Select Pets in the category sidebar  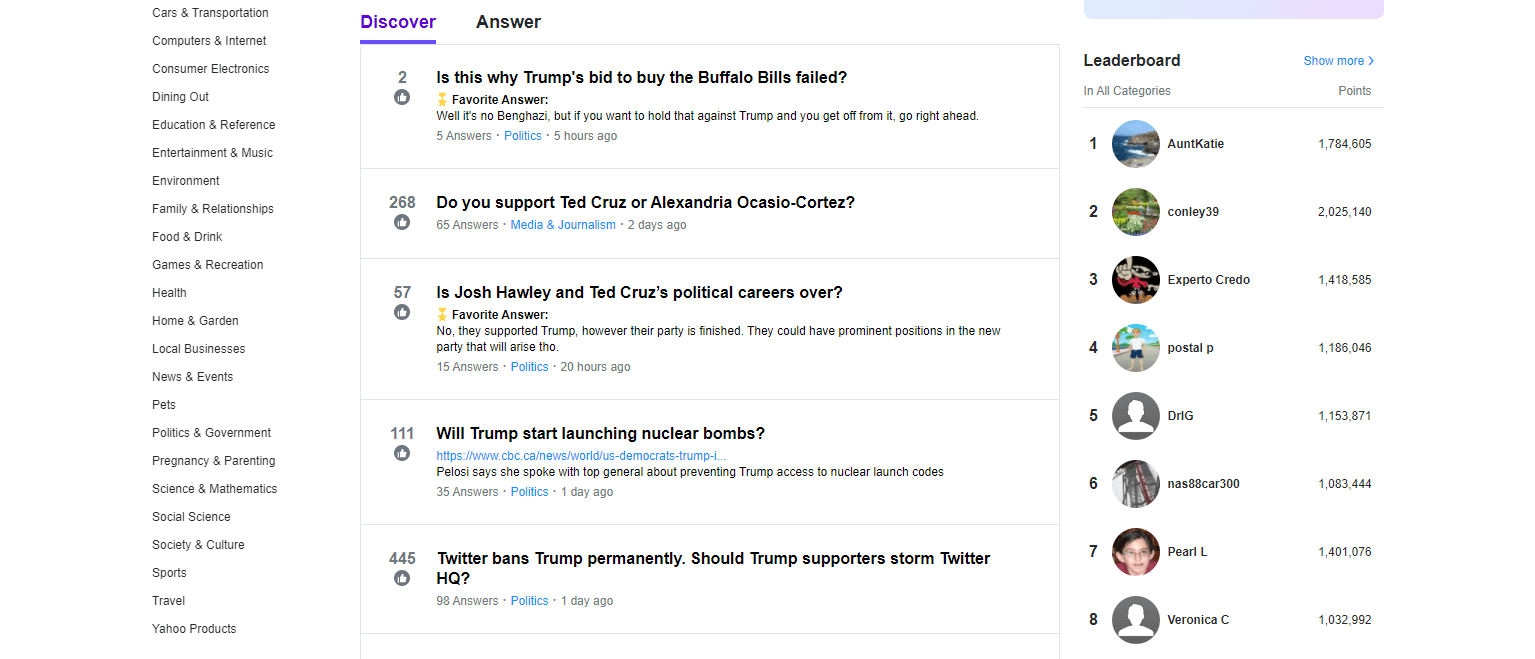163,404
